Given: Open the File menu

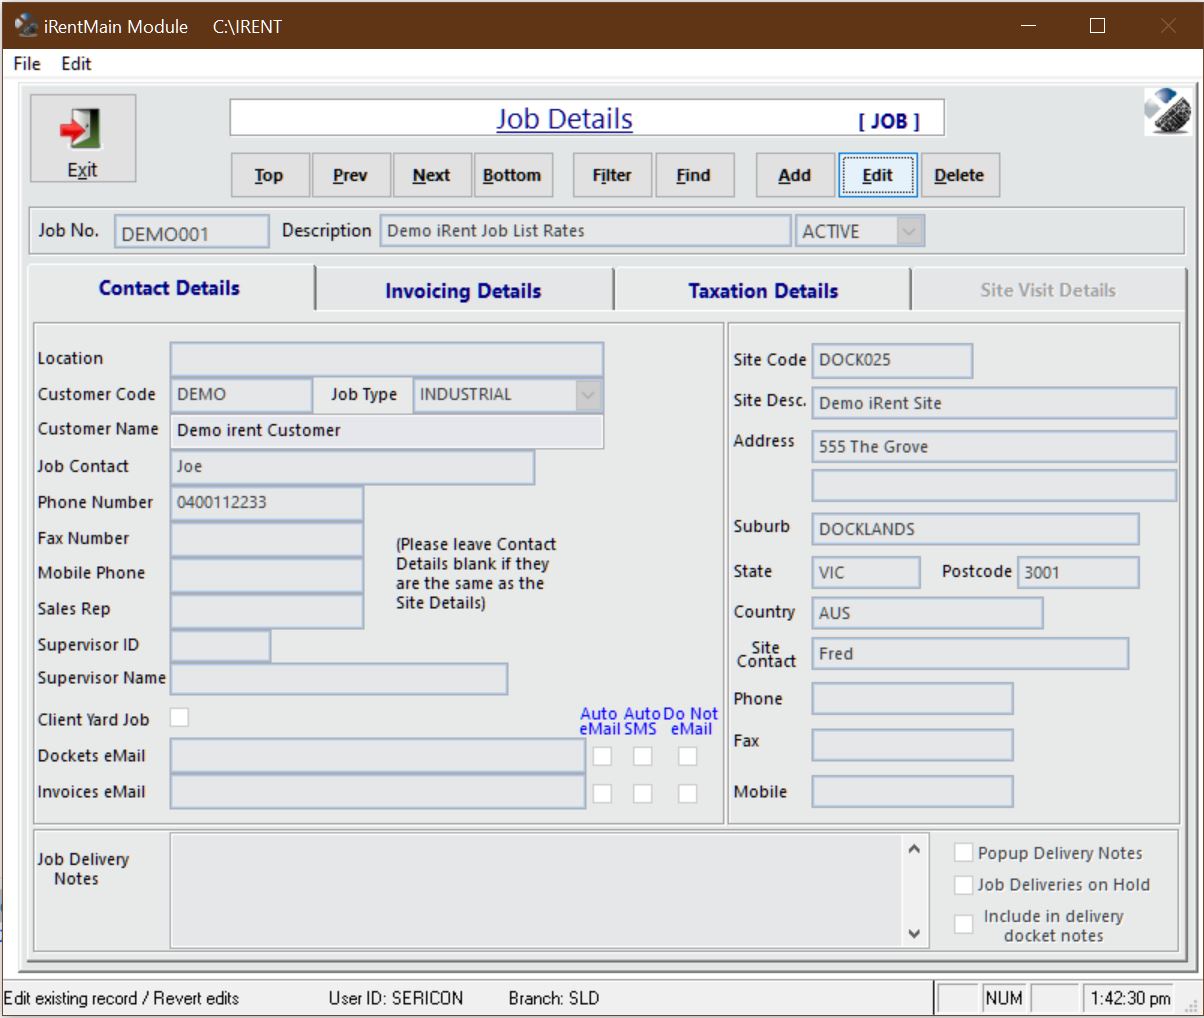Looking at the screenshot, I should click(27, 64).
